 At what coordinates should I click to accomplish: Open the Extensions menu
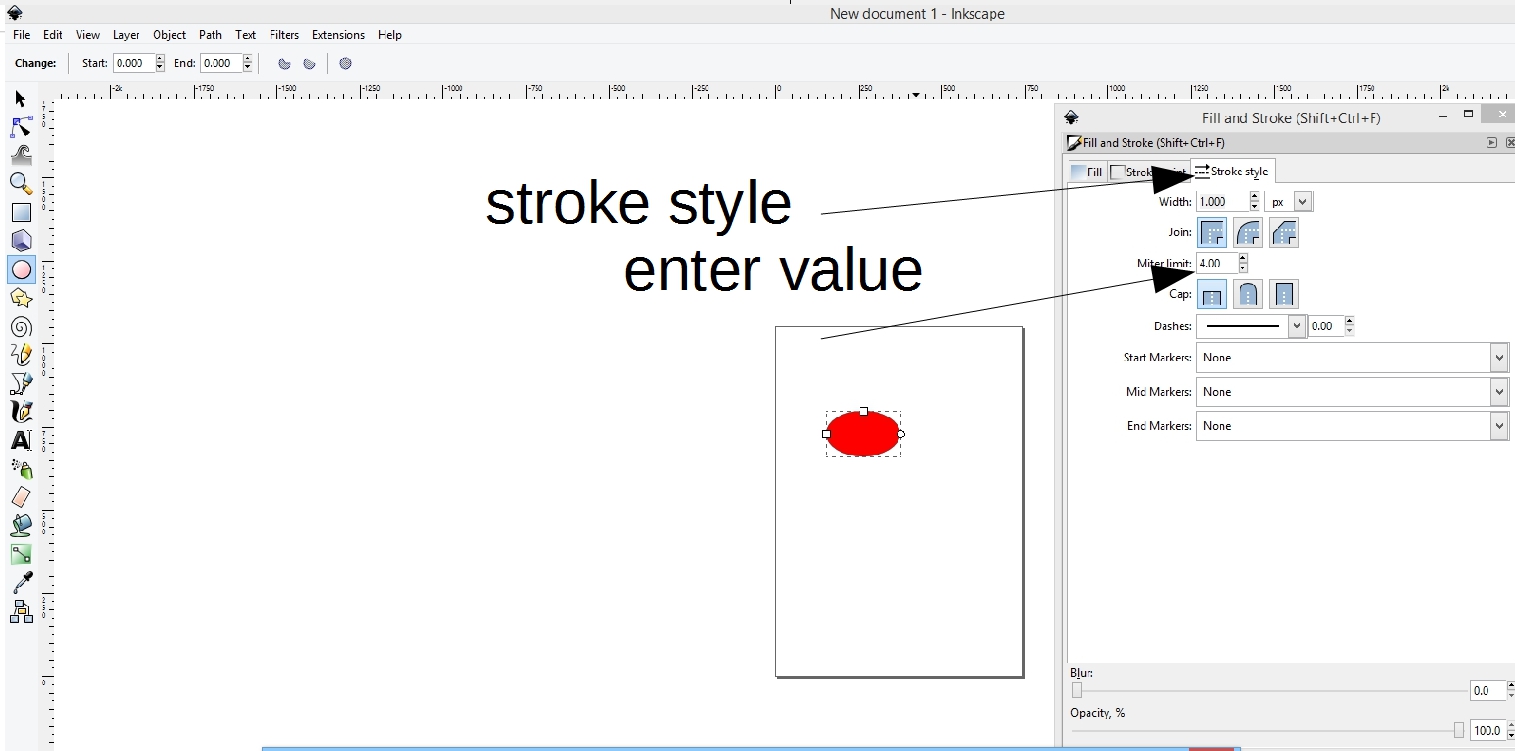[338, 35]
